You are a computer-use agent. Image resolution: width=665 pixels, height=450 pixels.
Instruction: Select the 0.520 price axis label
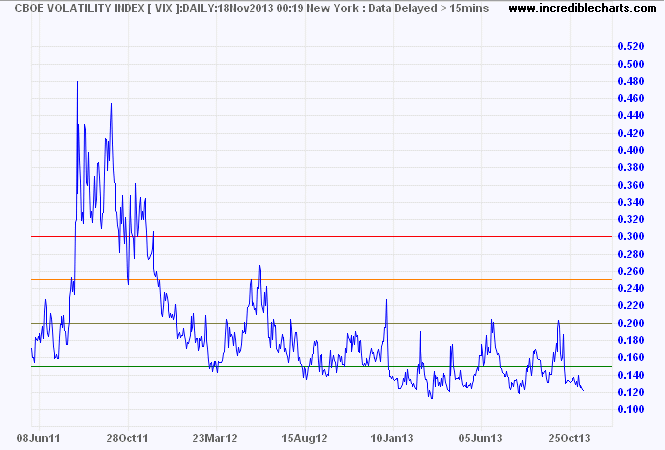(631, 46)
